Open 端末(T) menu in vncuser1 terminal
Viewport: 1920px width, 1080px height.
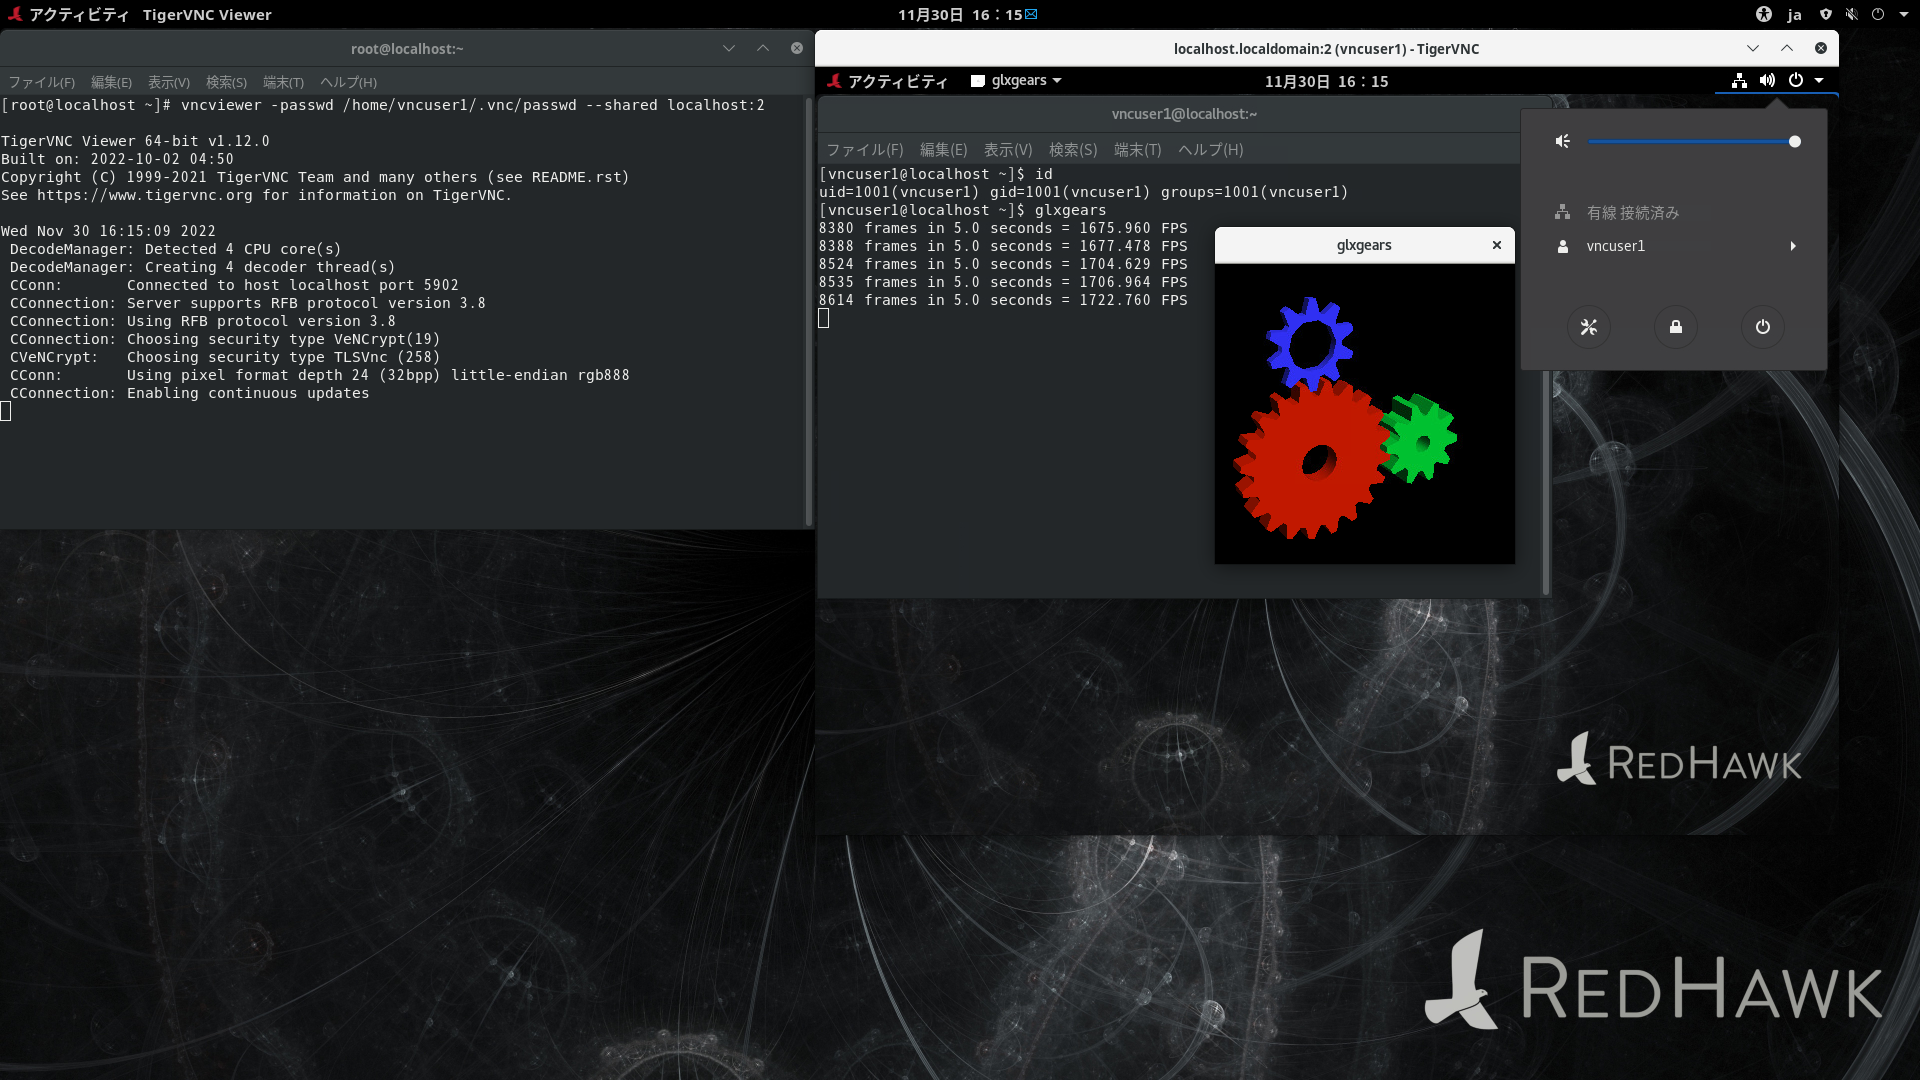coord(1137,150)
